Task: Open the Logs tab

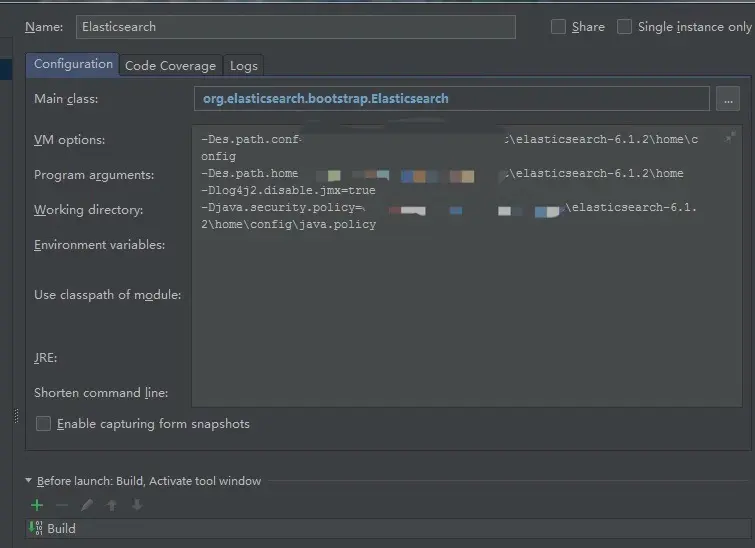Action: (244, 66)
